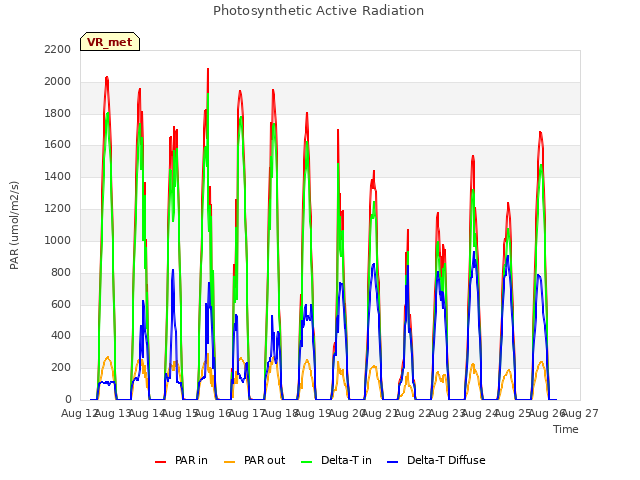Click the 1800 y-axis tick value
The image size is (640, 480).
[58, 113]
